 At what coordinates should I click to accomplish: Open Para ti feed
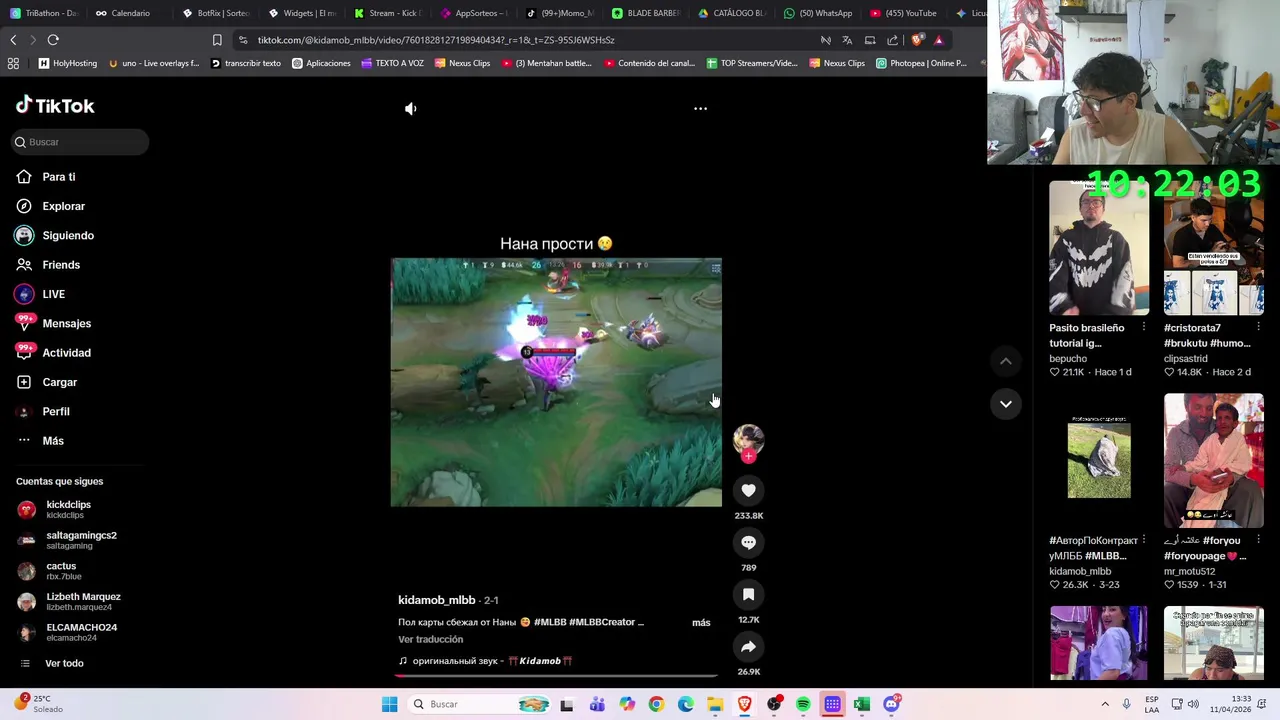coord(58,177)
